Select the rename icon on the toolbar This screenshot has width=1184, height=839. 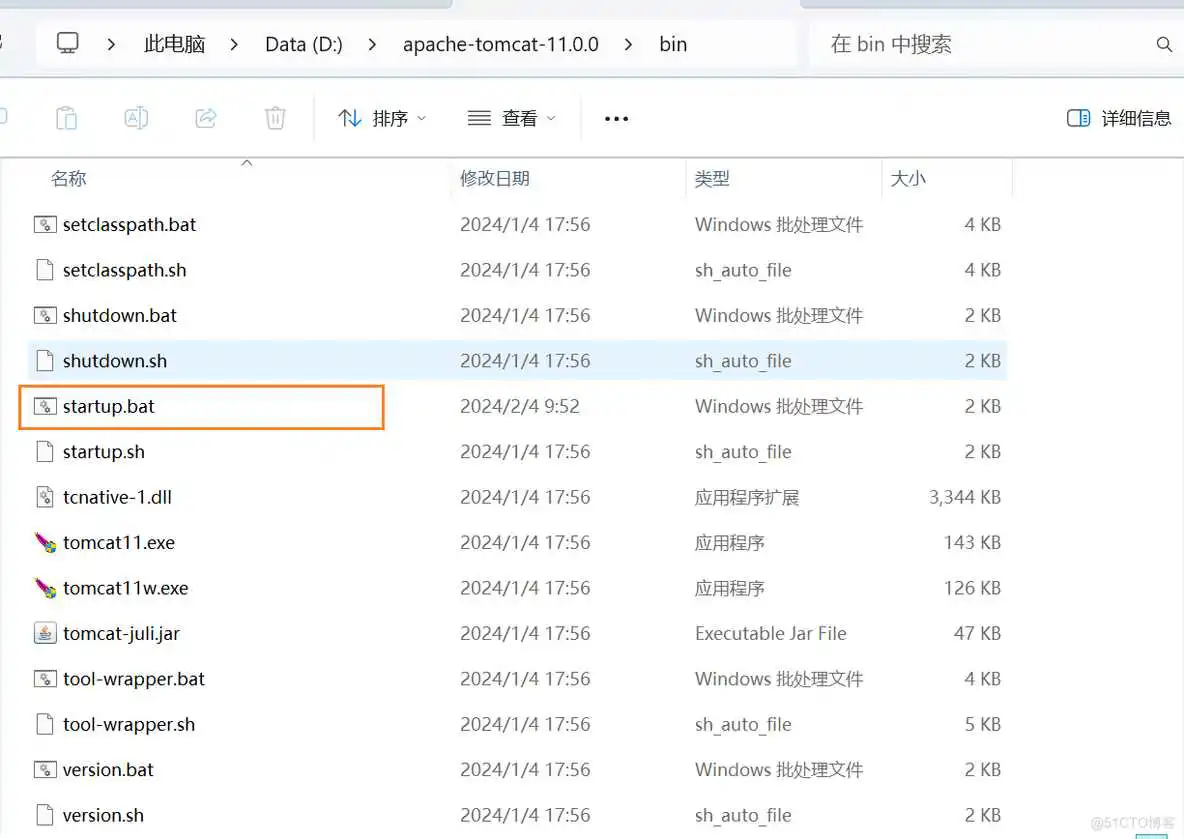point(136,117)
